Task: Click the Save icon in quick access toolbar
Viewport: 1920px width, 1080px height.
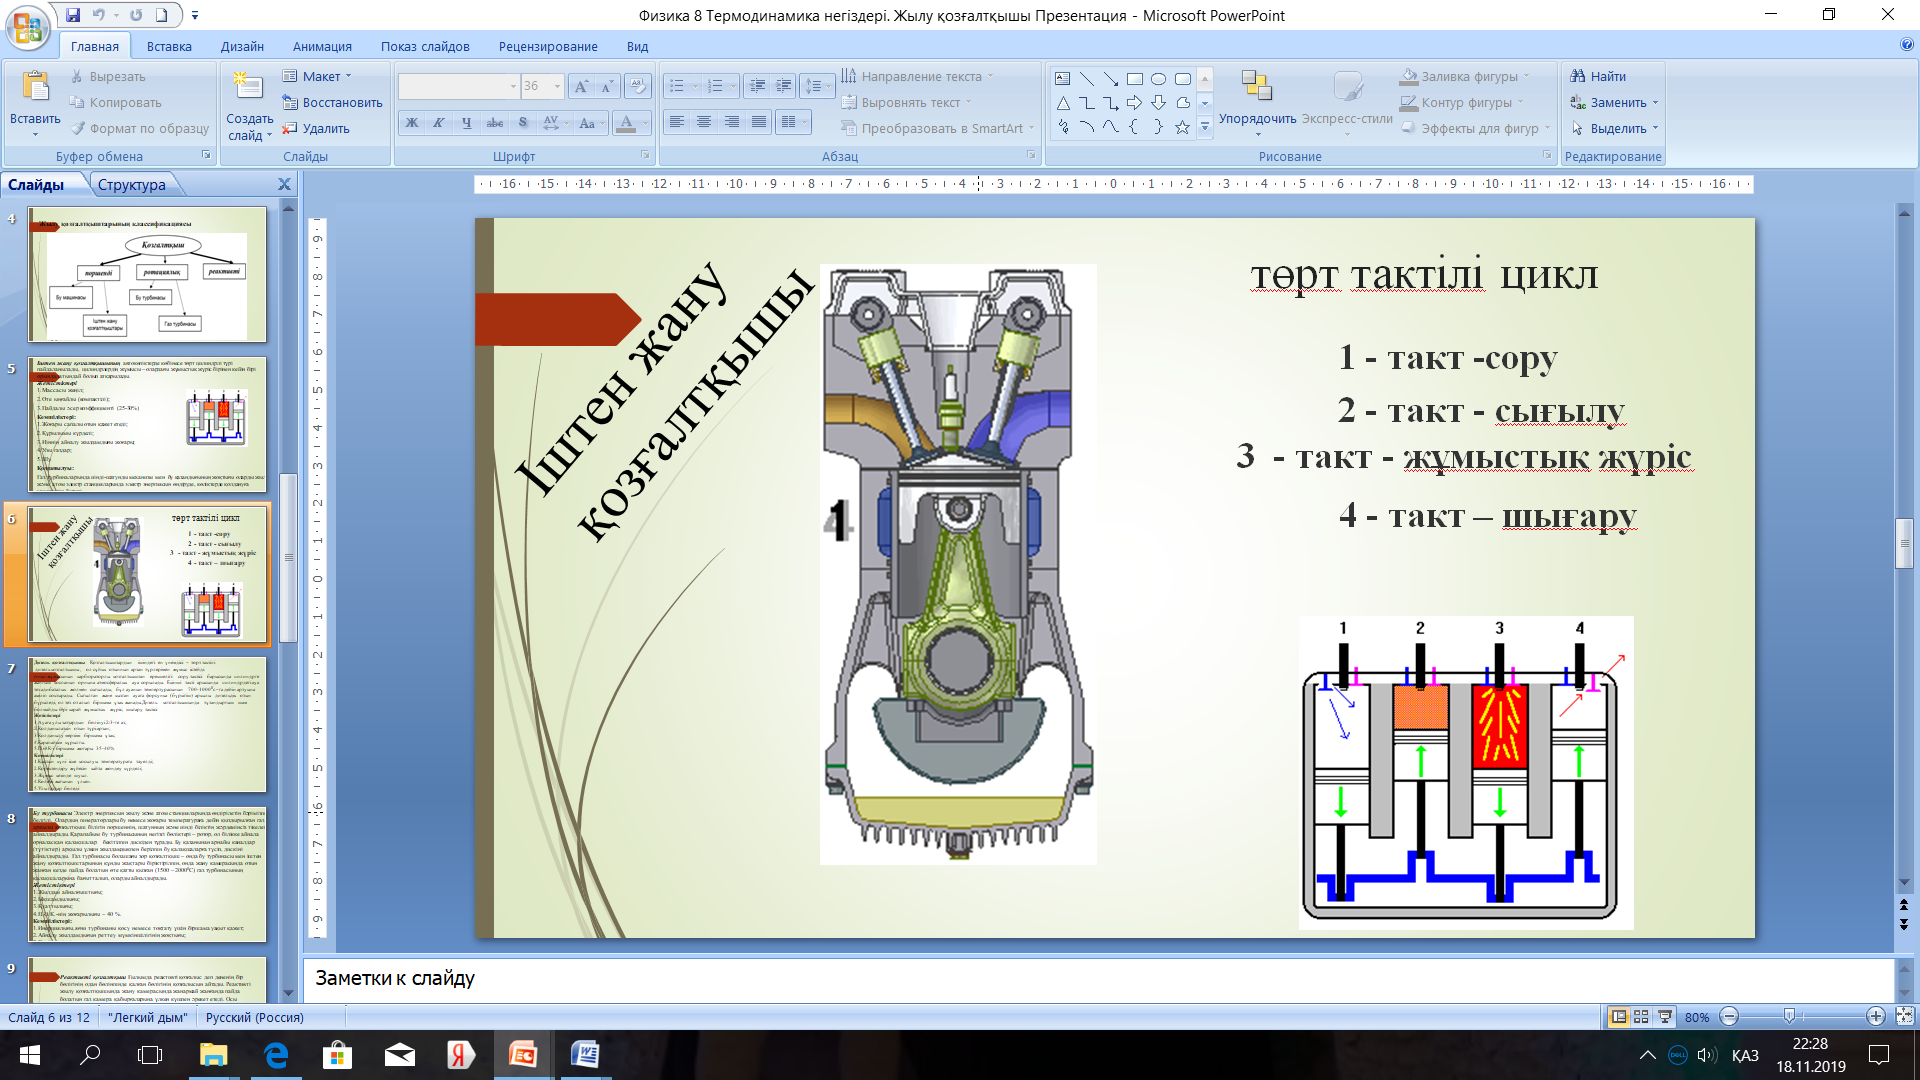Action: coord(73,15)
